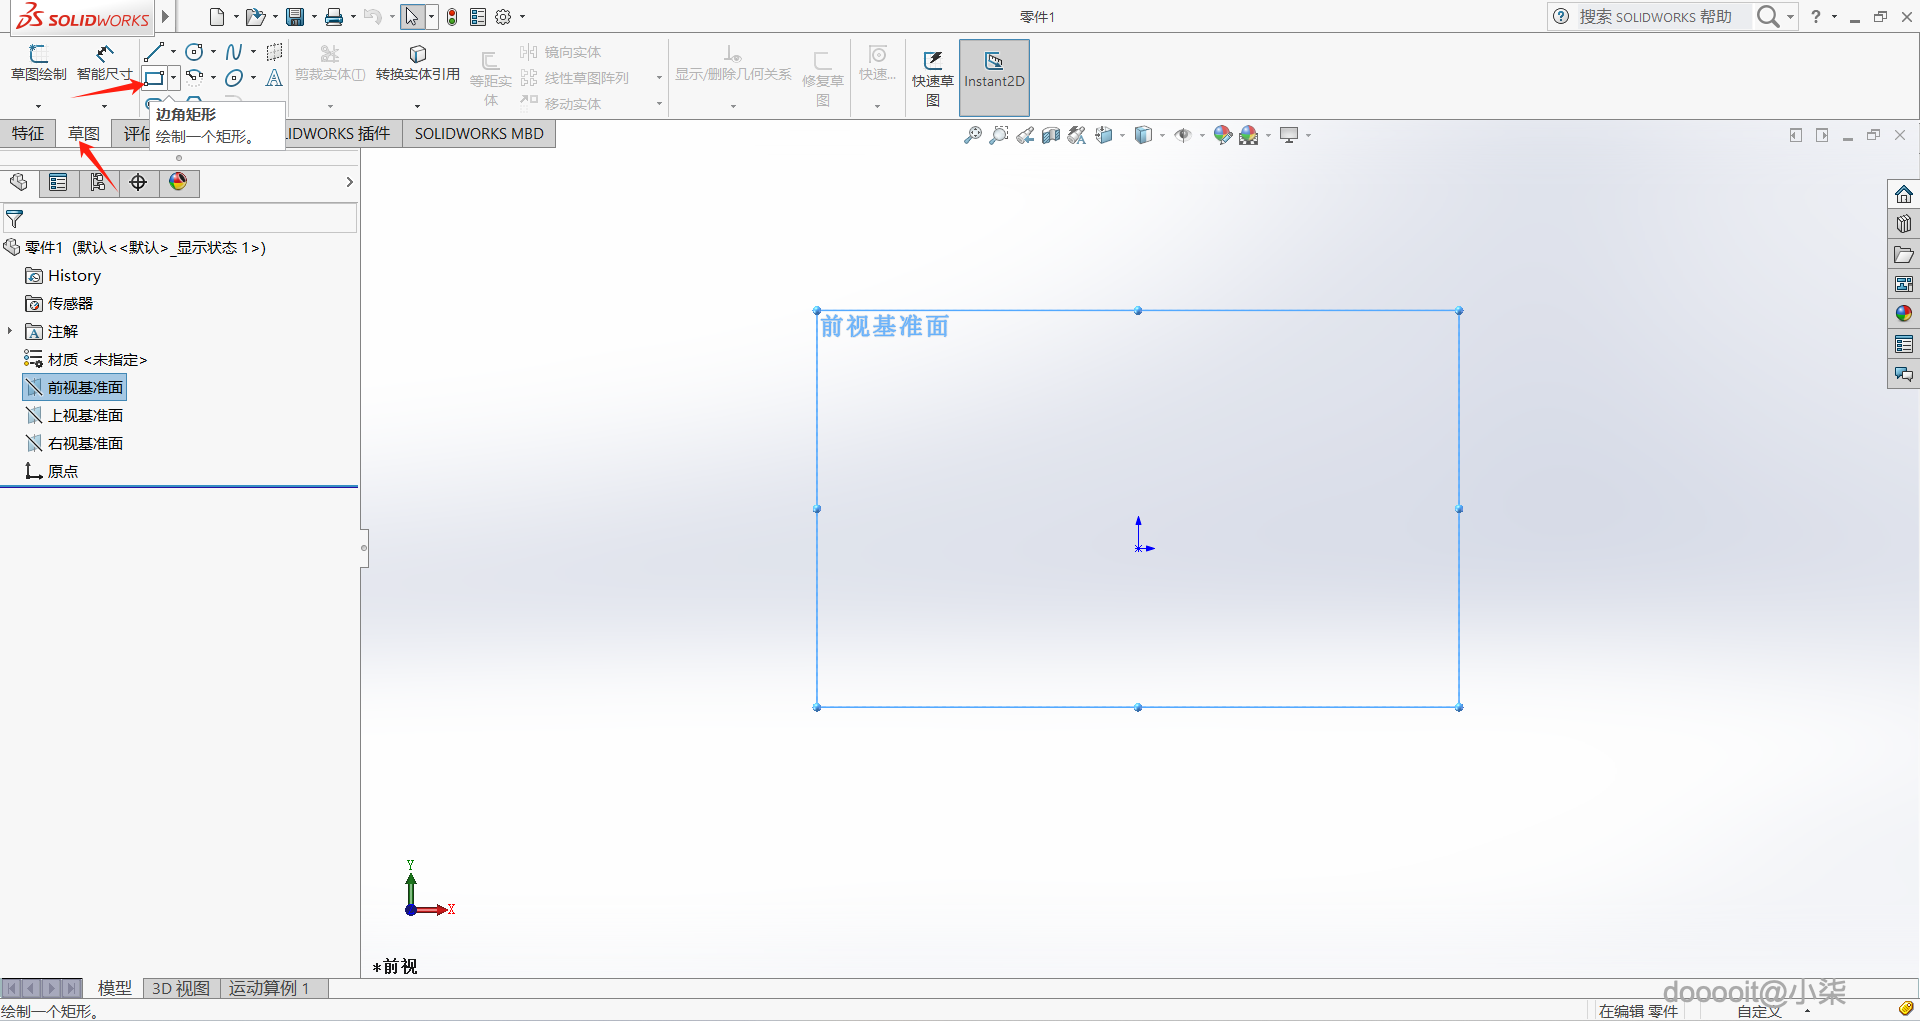Viewport: 1920px width, 1021px height.
Task: Open the Spline tool dropdown arrow
Action: (253, 52)
